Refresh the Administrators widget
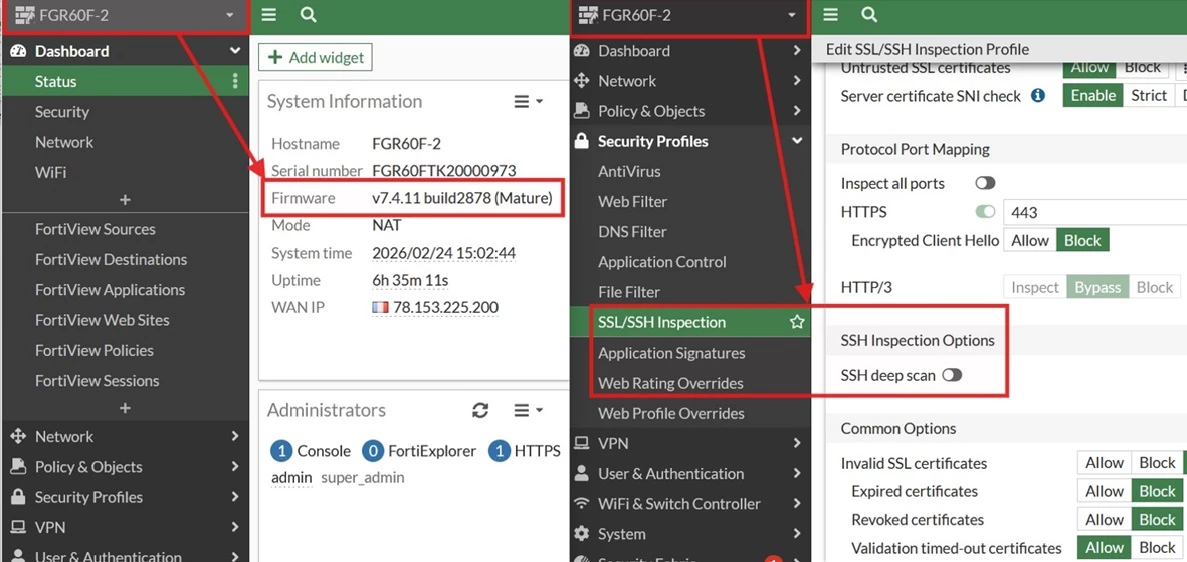The width and height of the screenshot is (1187, 562). click(x=480, y=410)
